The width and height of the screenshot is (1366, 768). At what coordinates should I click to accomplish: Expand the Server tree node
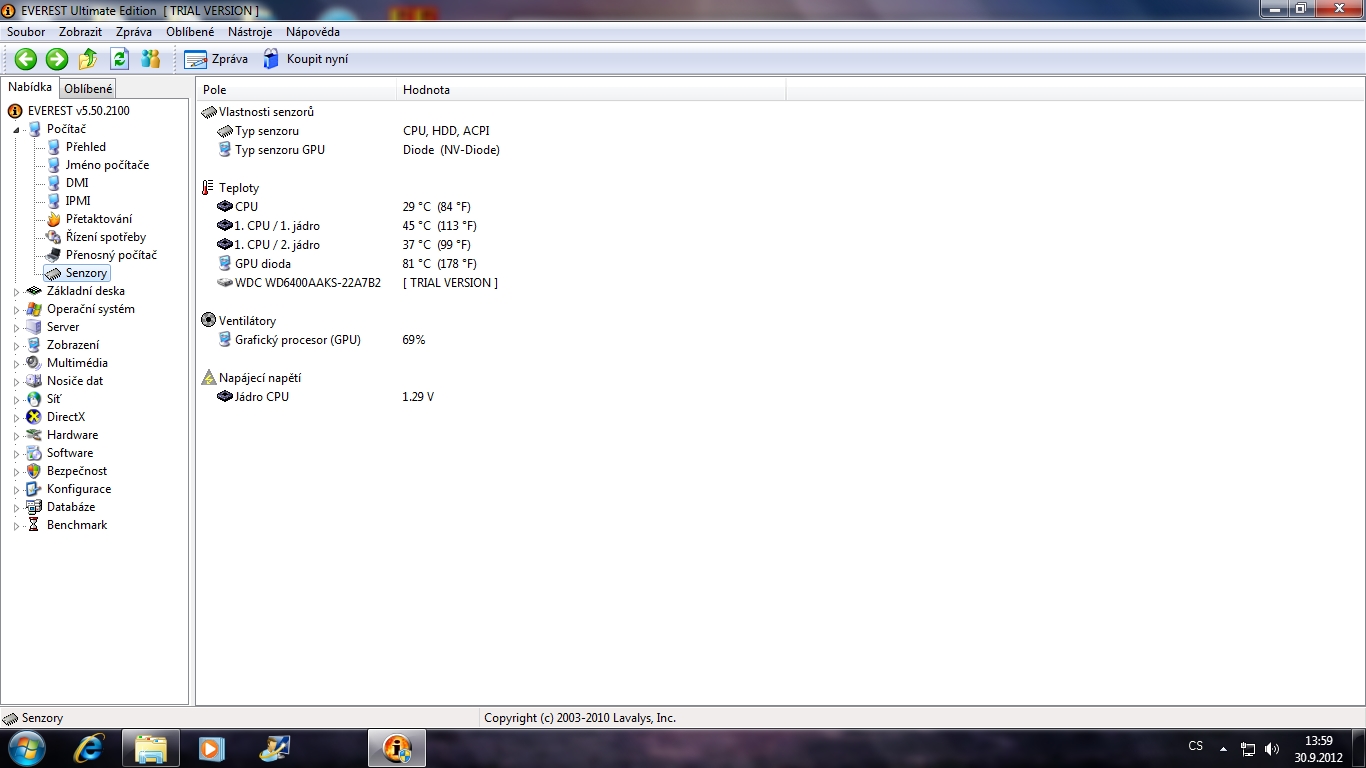(x=16, y=327)
